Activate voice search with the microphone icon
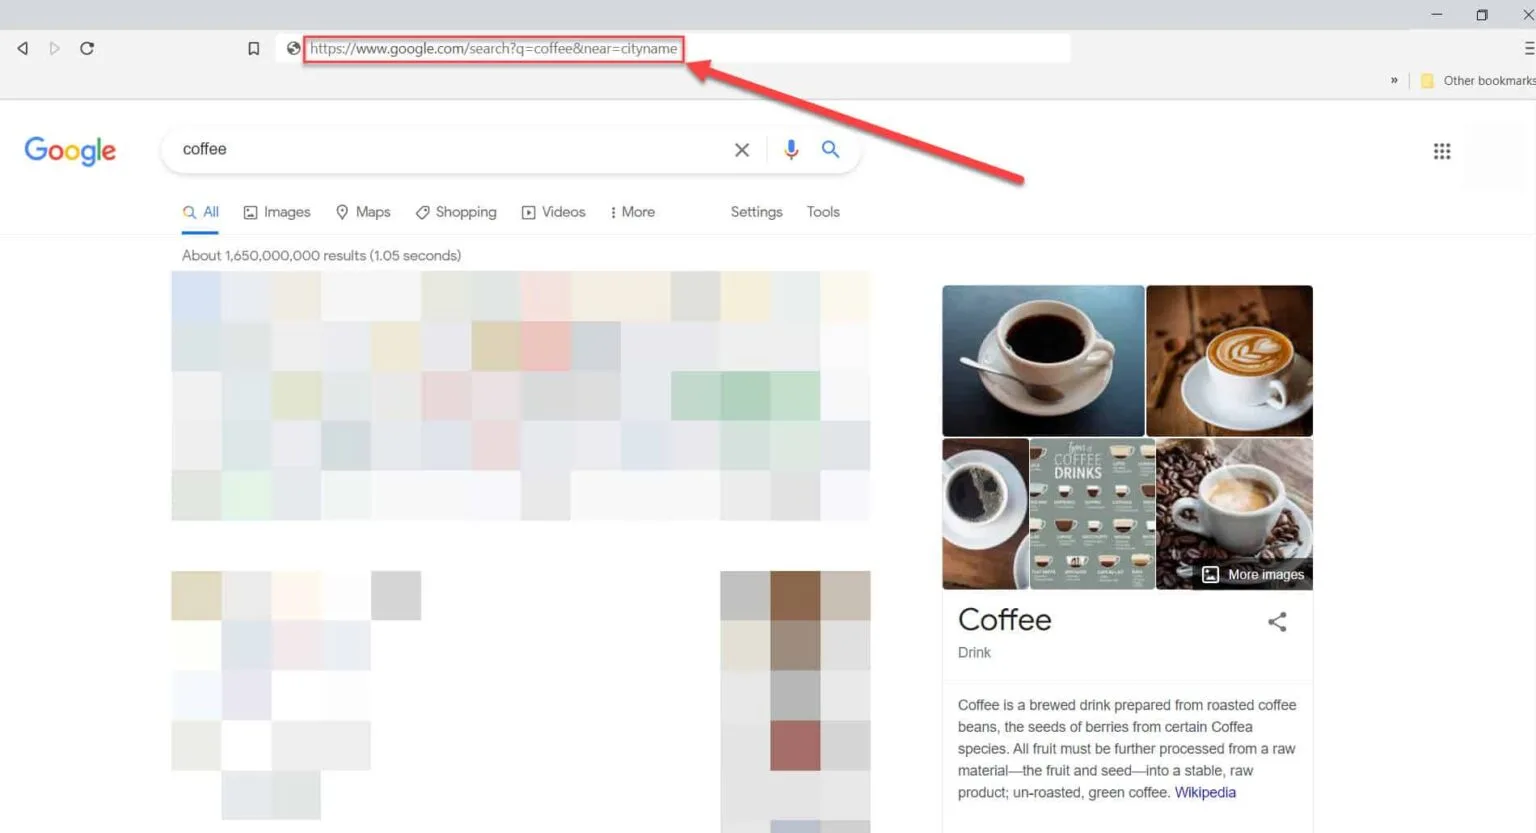 [791, 149]
